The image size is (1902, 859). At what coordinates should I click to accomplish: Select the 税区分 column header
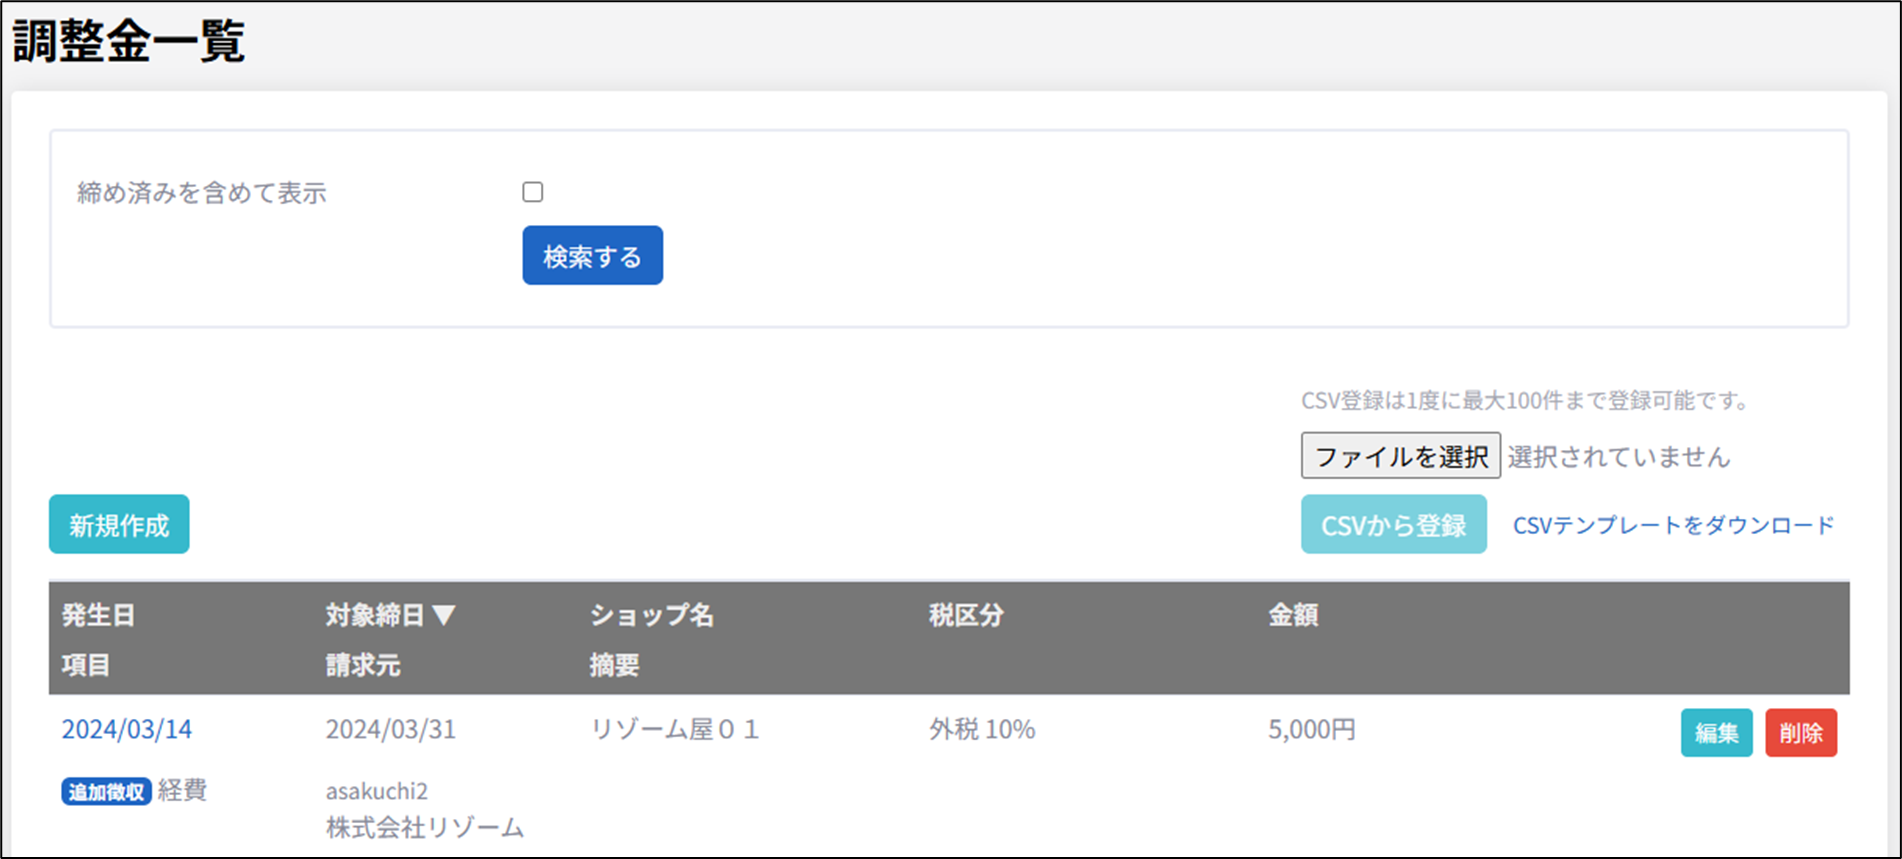tap(965, 615)
